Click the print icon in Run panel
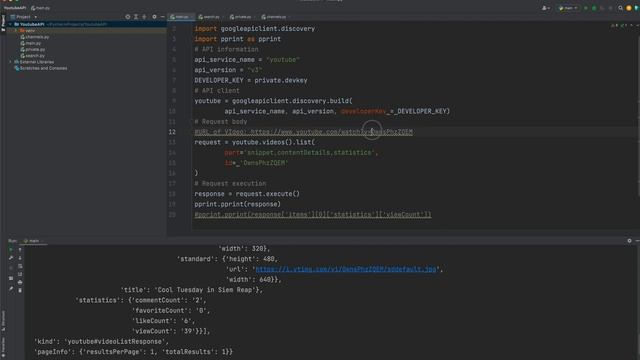 point(20,282)
